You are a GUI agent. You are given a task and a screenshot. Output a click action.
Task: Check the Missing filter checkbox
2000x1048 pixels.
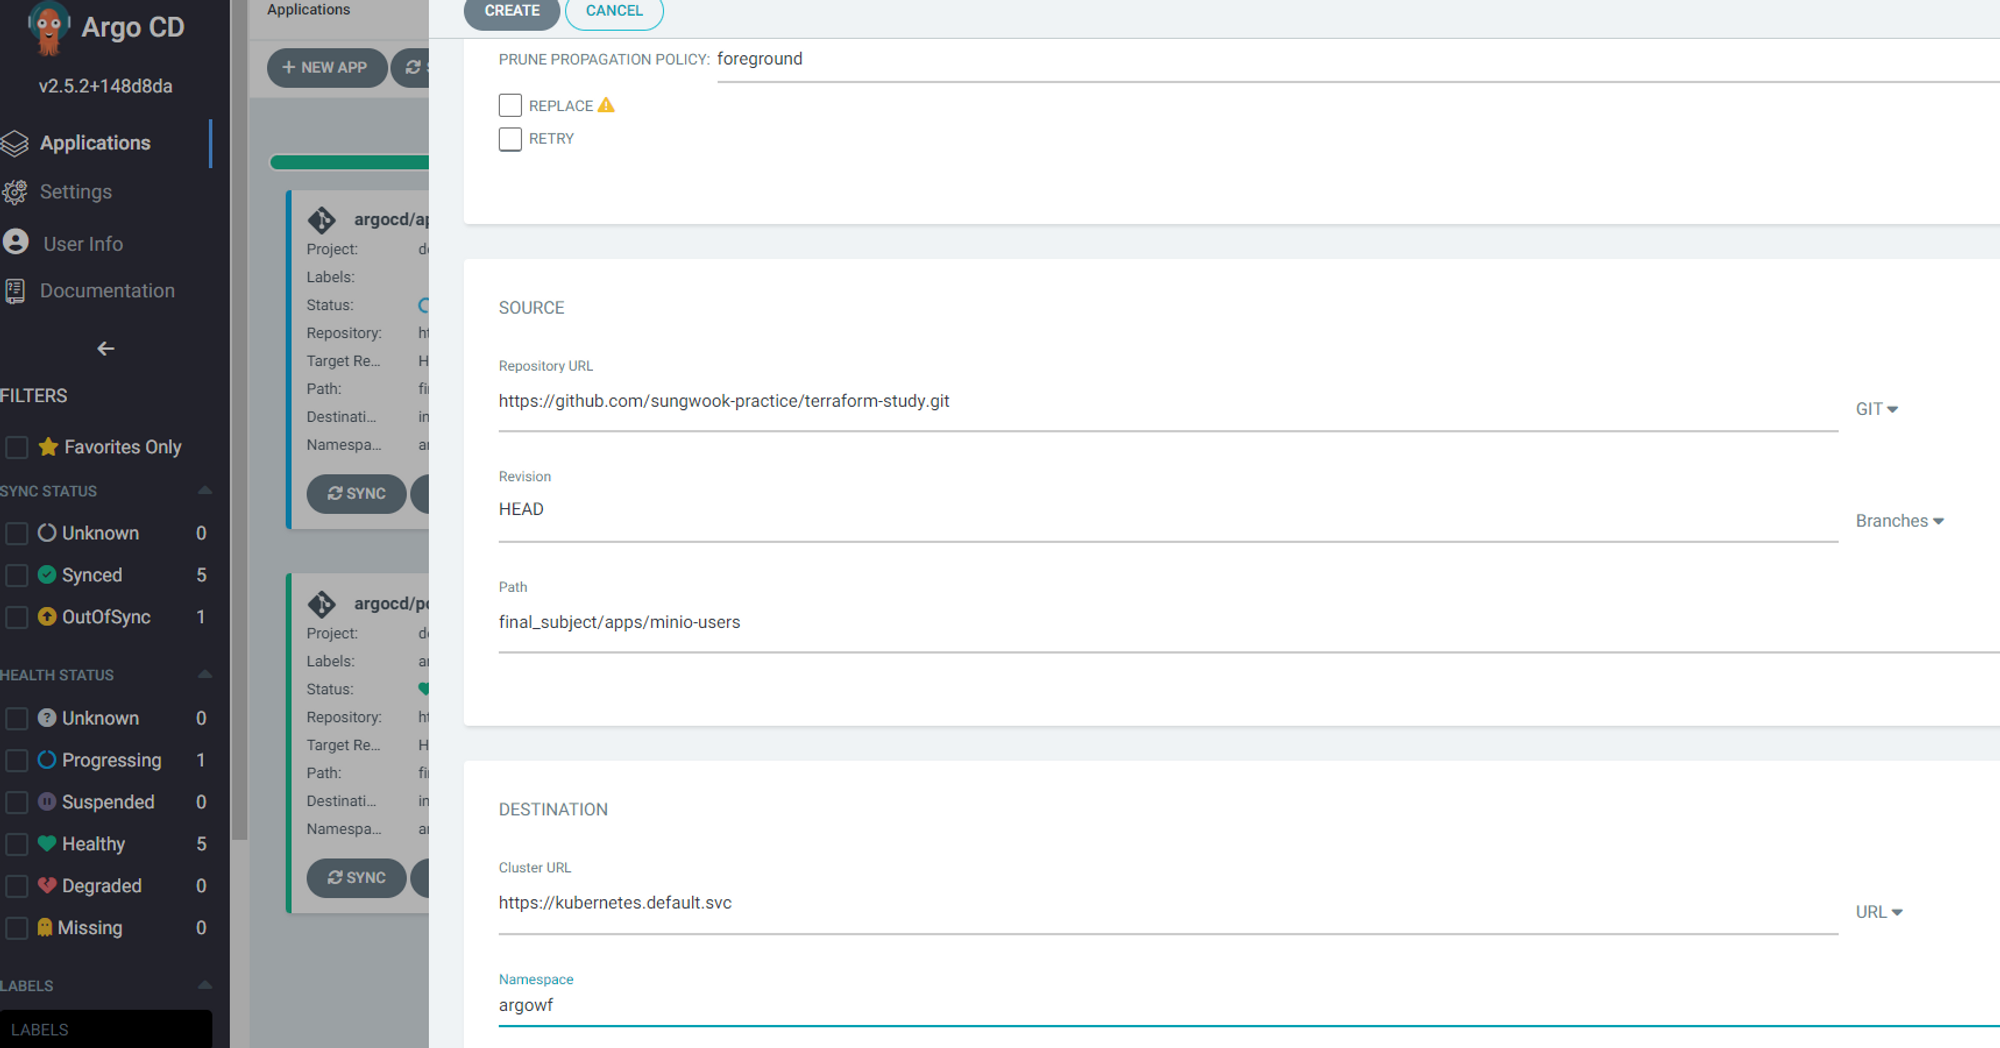(x=17, y=928)
